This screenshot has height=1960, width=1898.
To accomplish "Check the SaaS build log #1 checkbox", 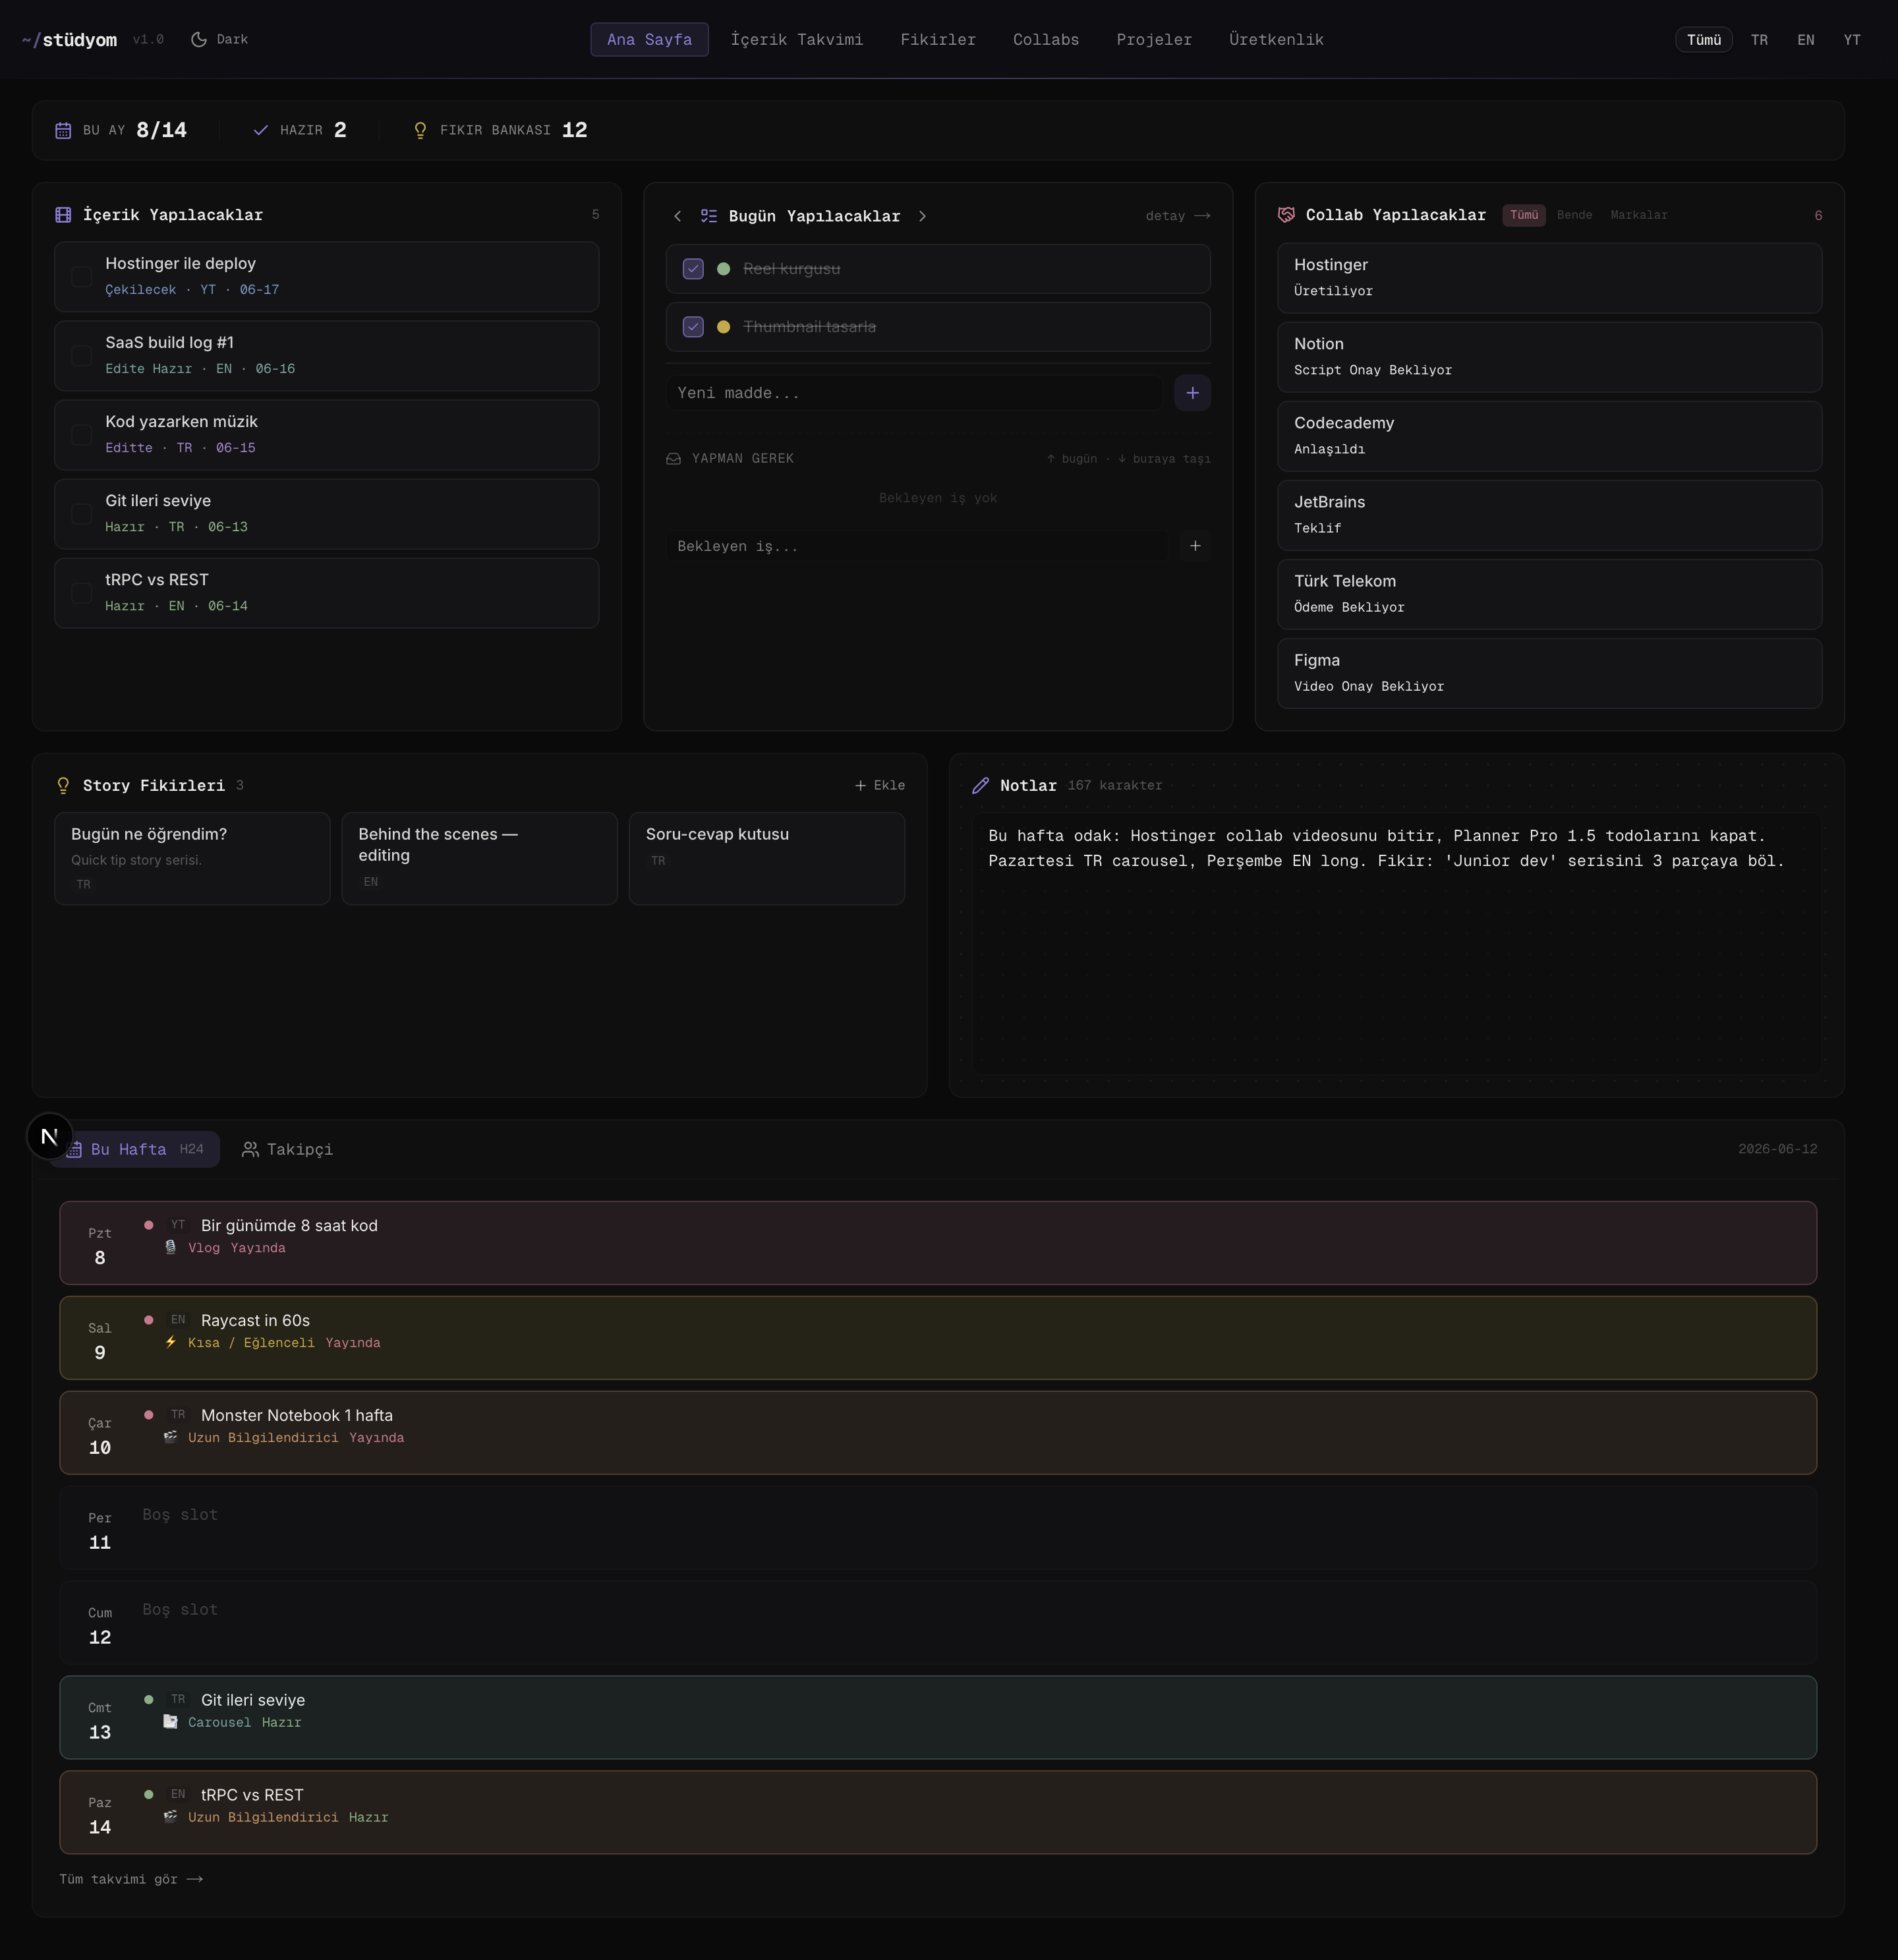I will 81,356.
